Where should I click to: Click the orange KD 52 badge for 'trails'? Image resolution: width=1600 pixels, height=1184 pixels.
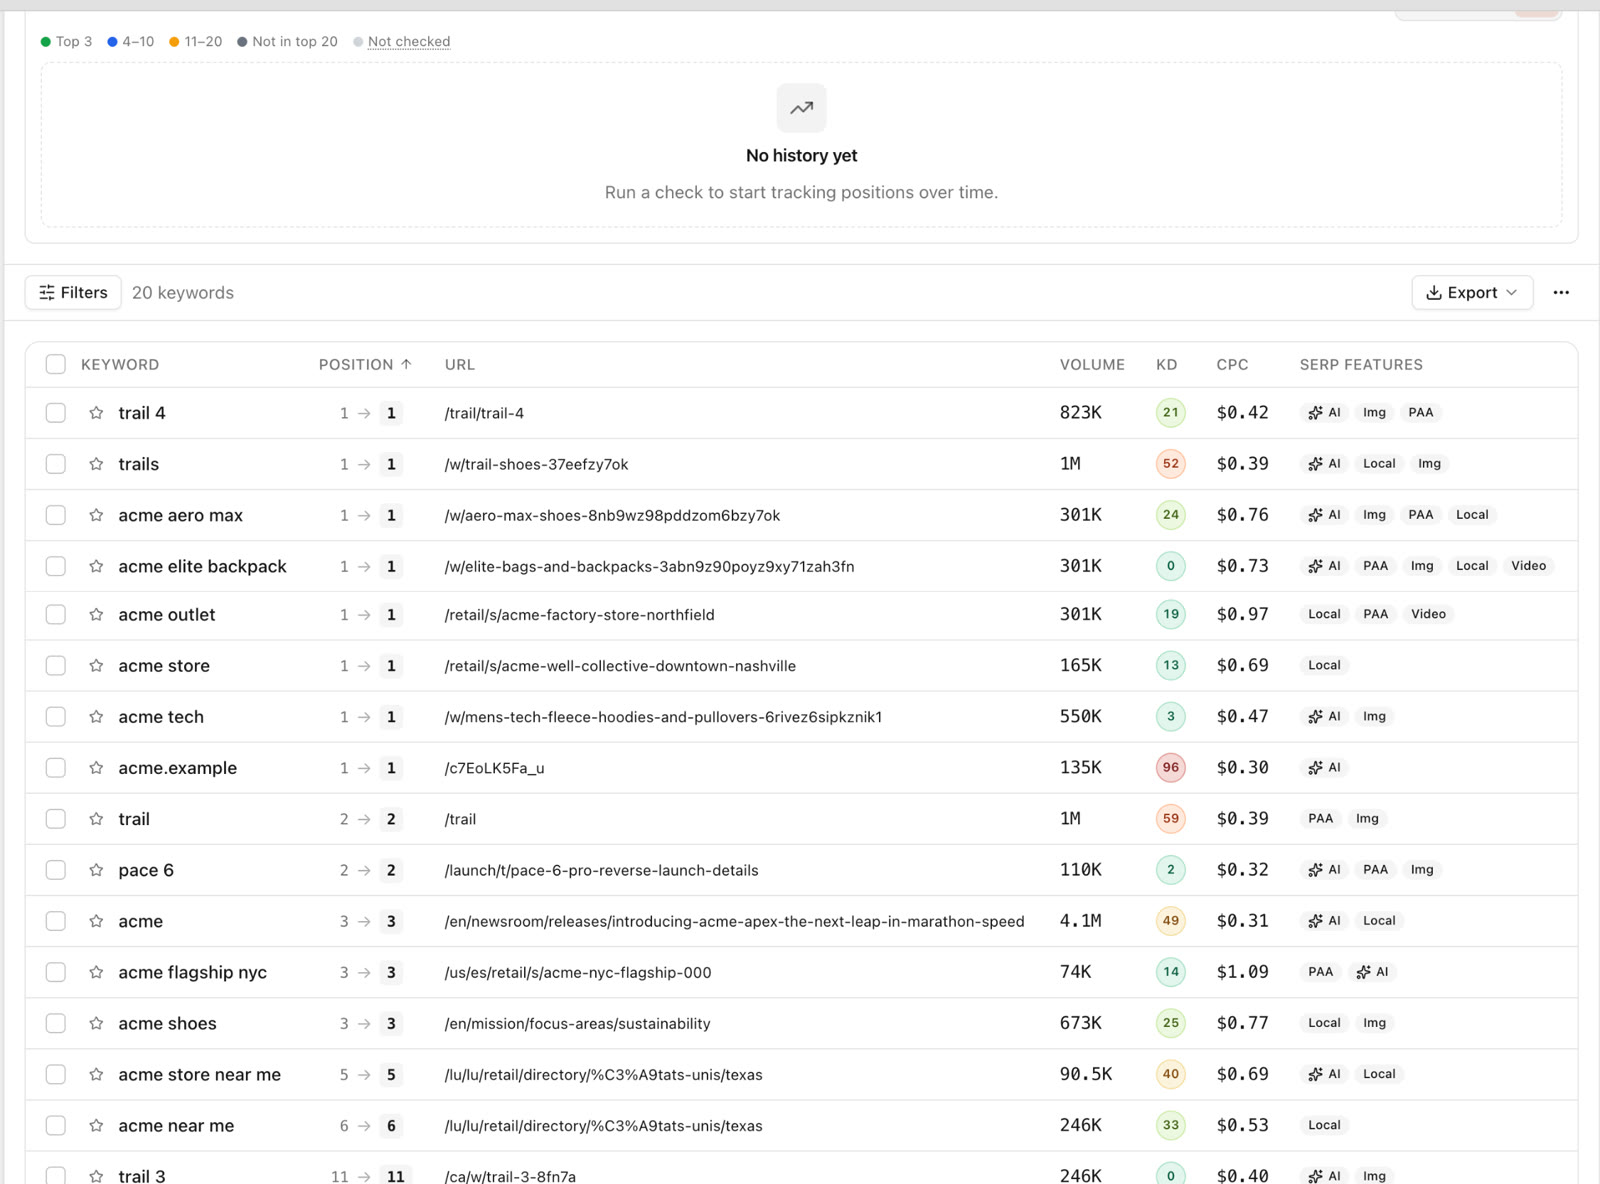point(1171,464)
